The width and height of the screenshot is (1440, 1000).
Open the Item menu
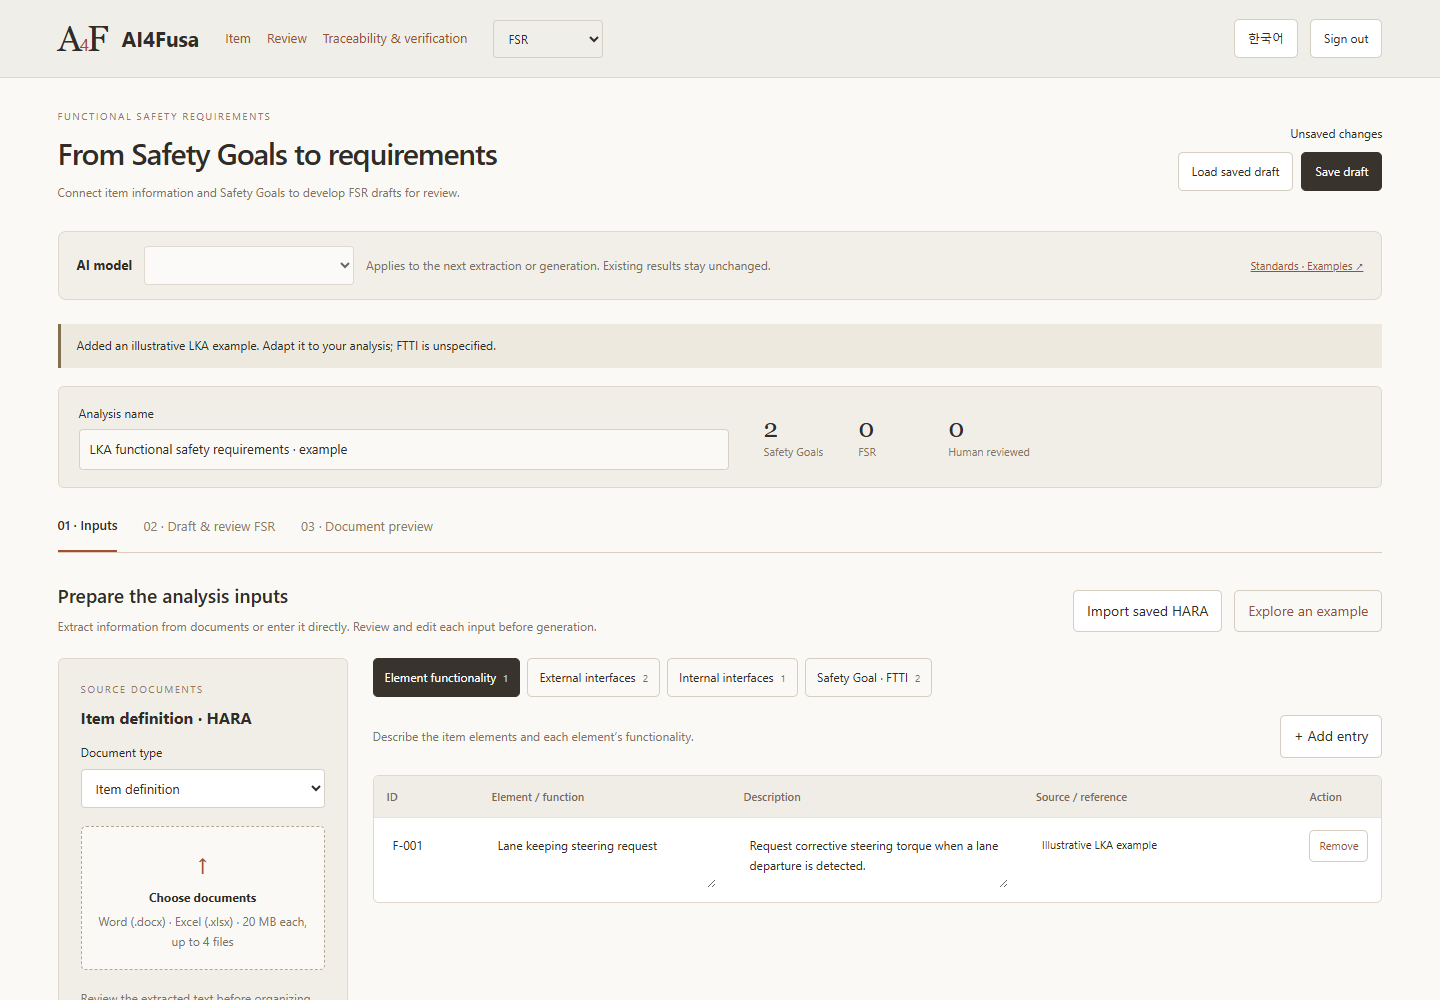(238, 39)
